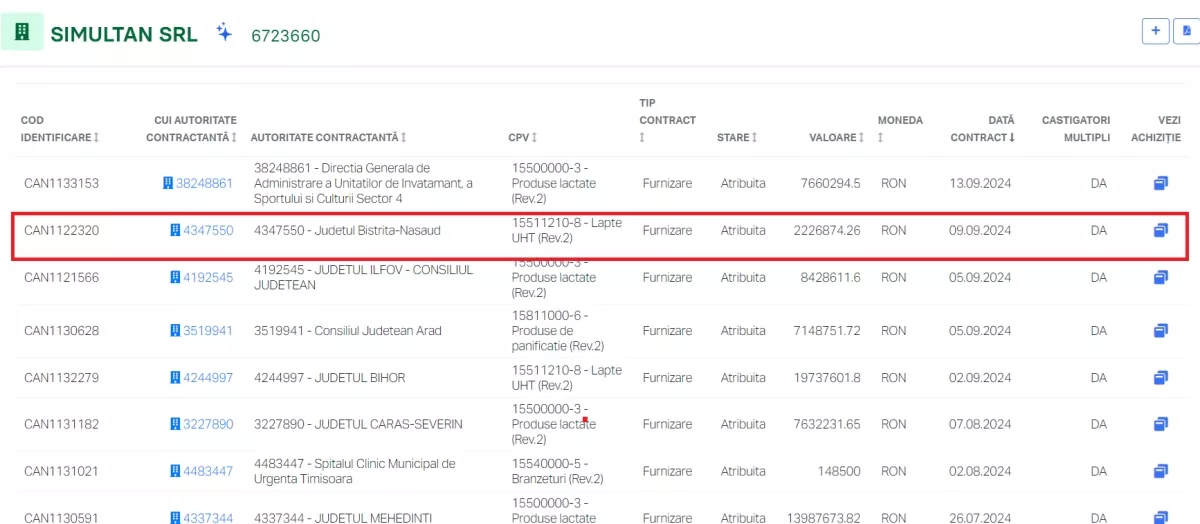Select identifier CAN1132279
Screen dimensions: 1200x524
coord(62,377)
